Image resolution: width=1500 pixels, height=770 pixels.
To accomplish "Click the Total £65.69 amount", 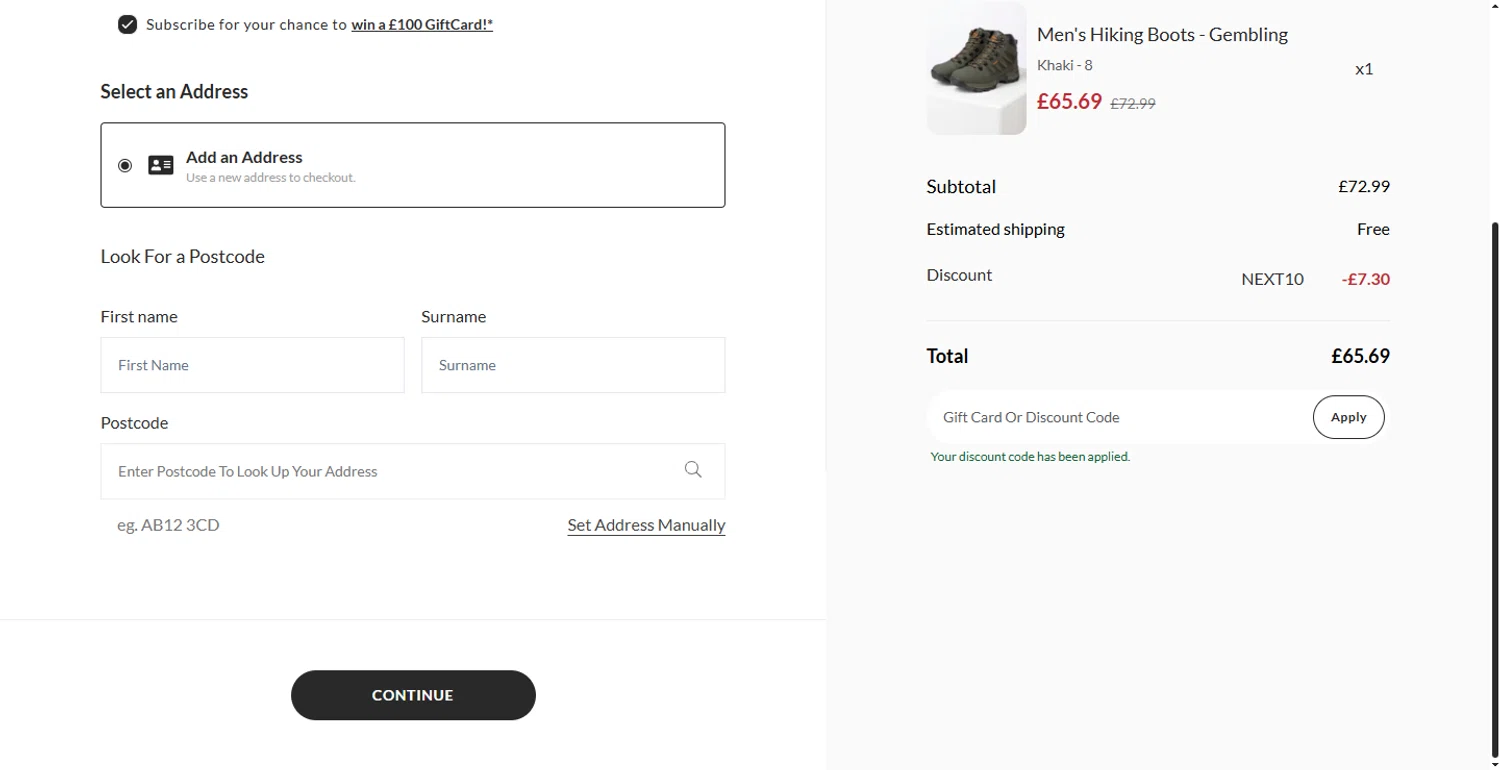I will point(1360,356).
